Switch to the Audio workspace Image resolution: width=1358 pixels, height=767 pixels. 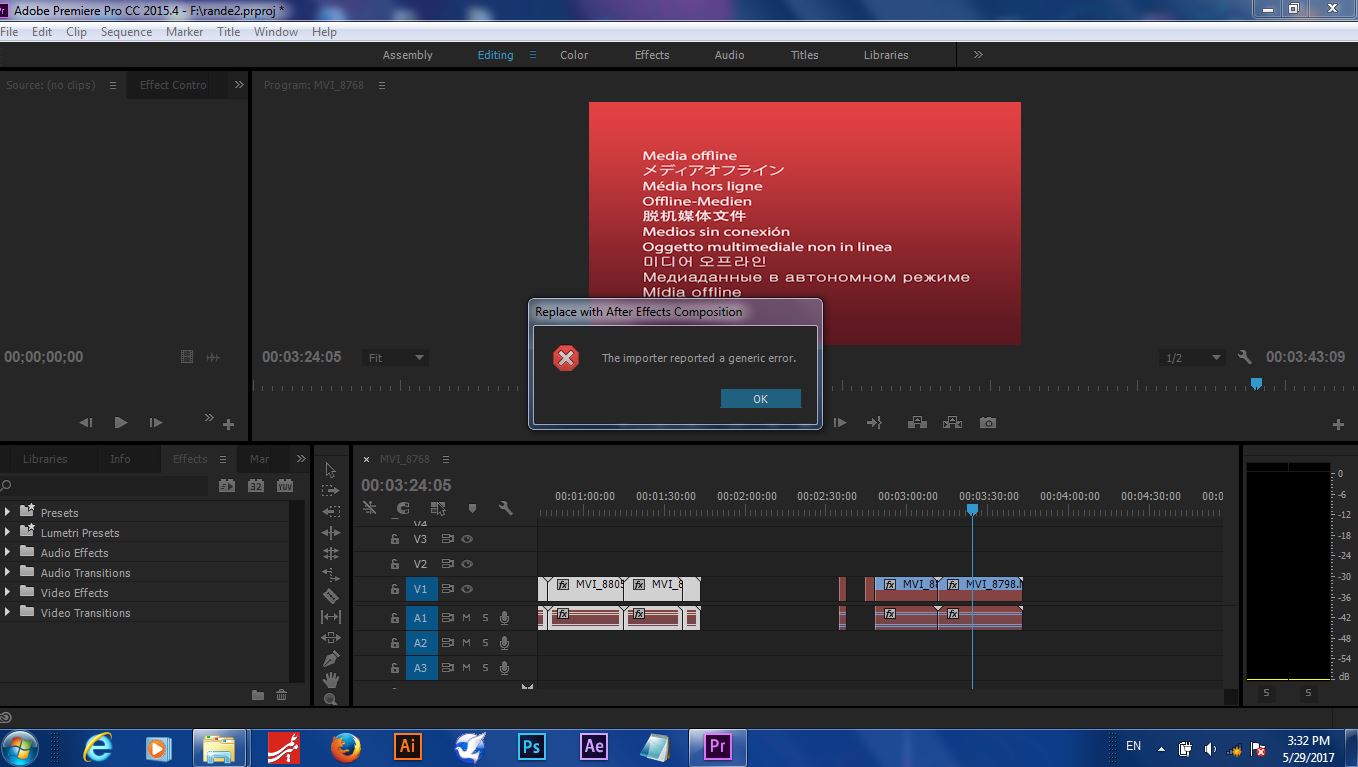[729, 55]
